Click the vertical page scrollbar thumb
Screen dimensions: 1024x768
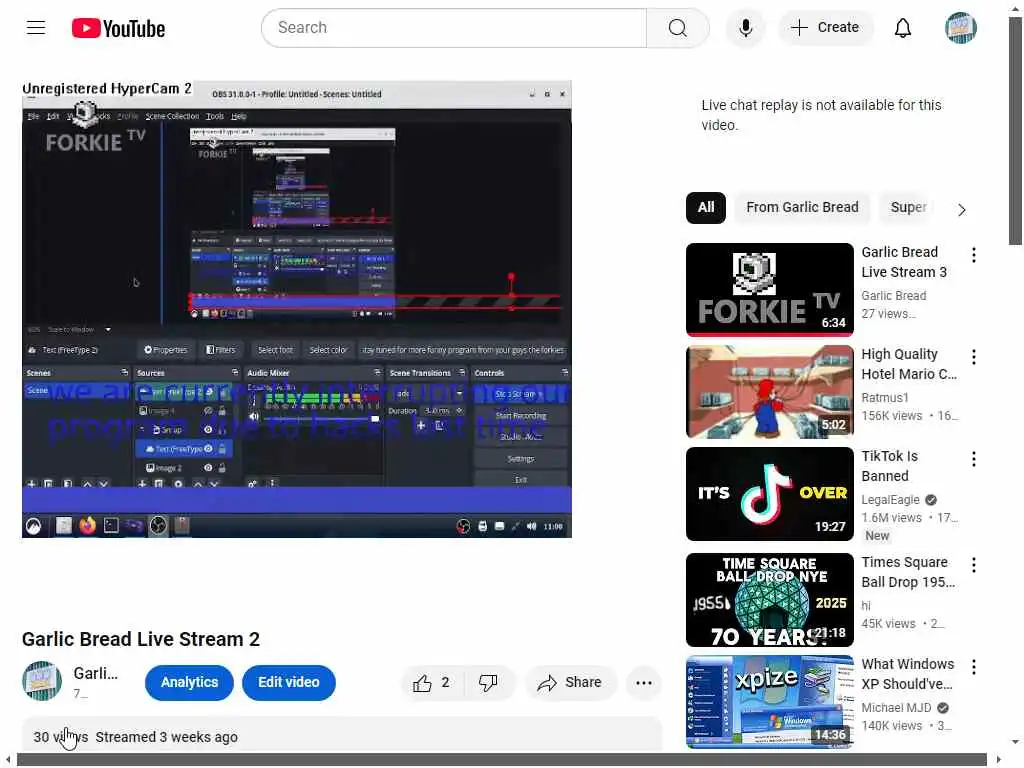tap(1016, 131)
